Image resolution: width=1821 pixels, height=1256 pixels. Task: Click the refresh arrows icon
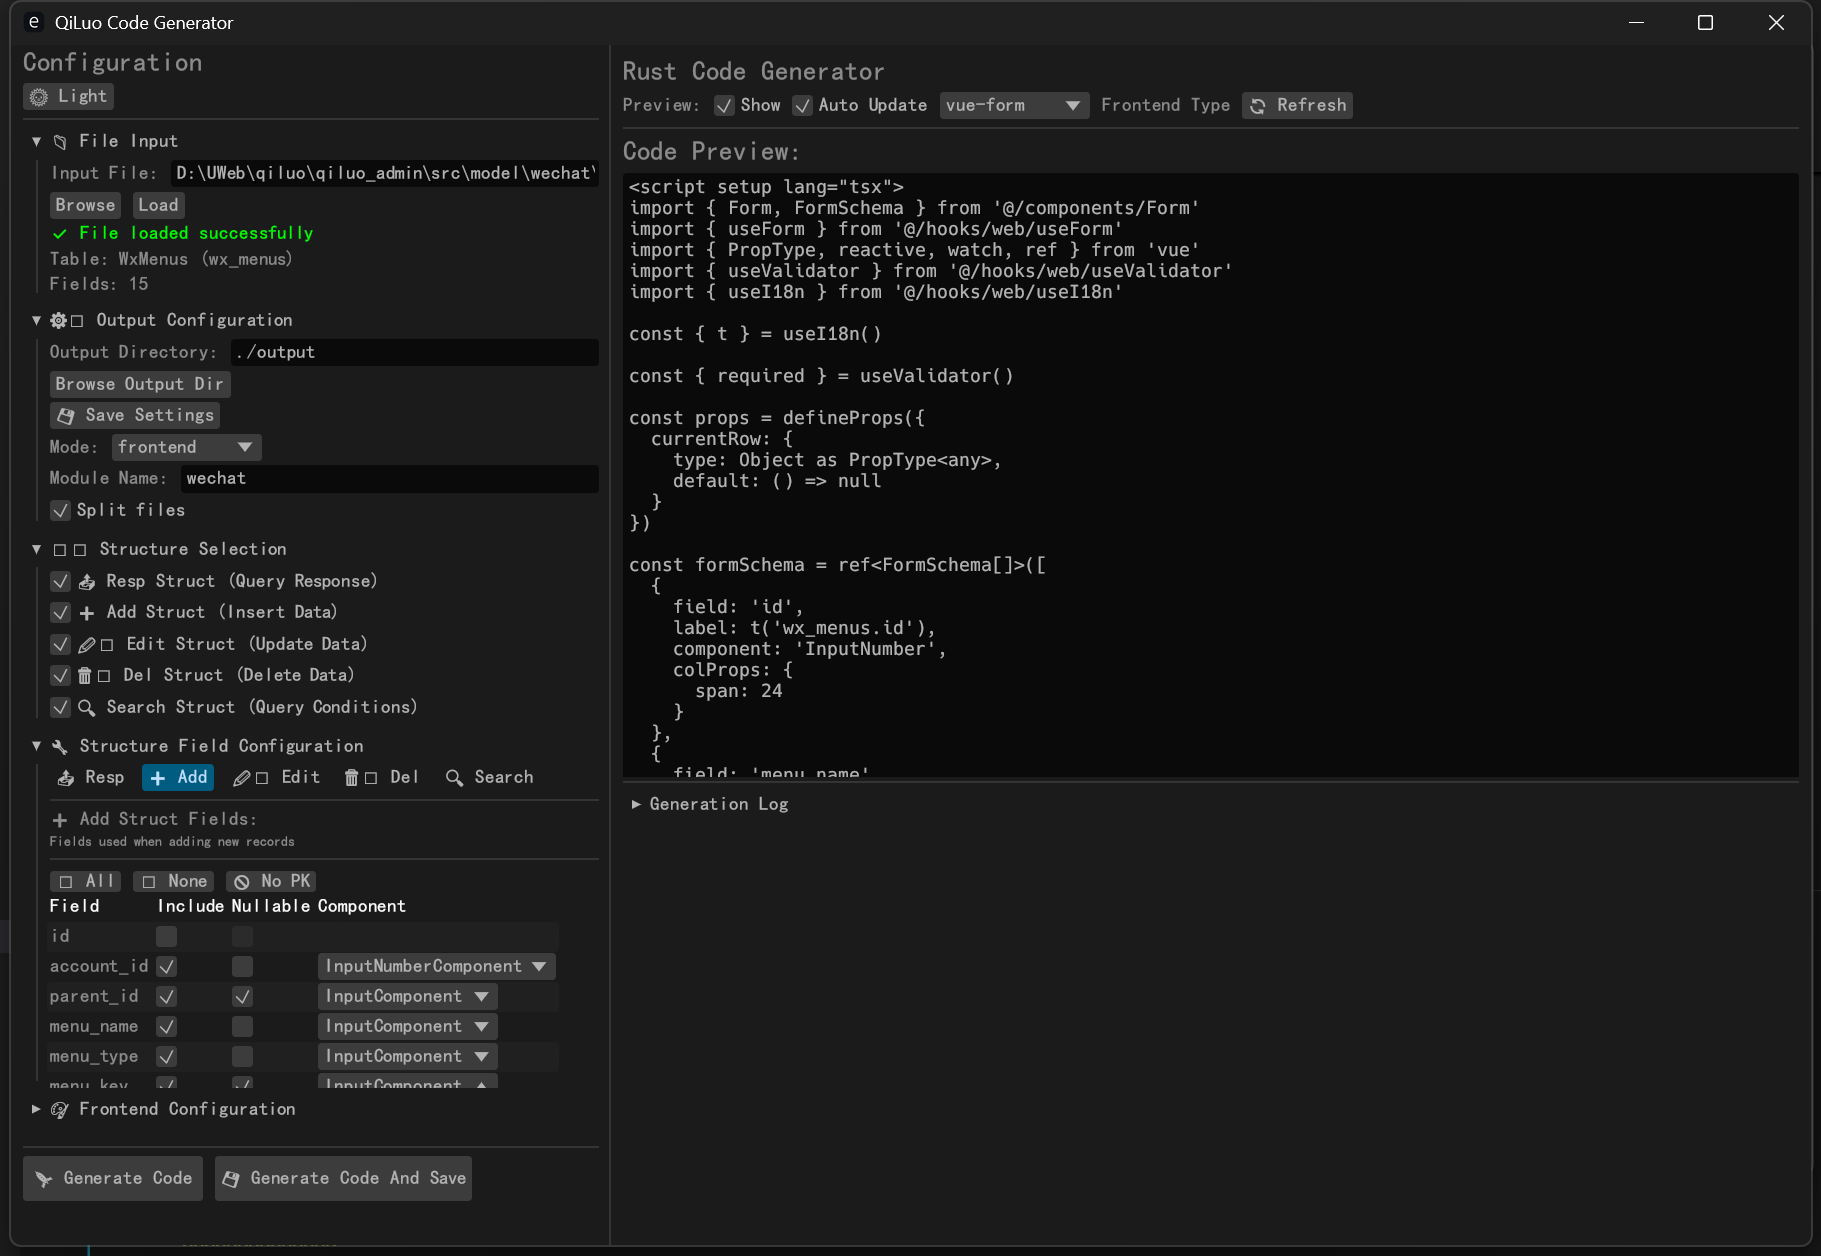[1258, 106]
